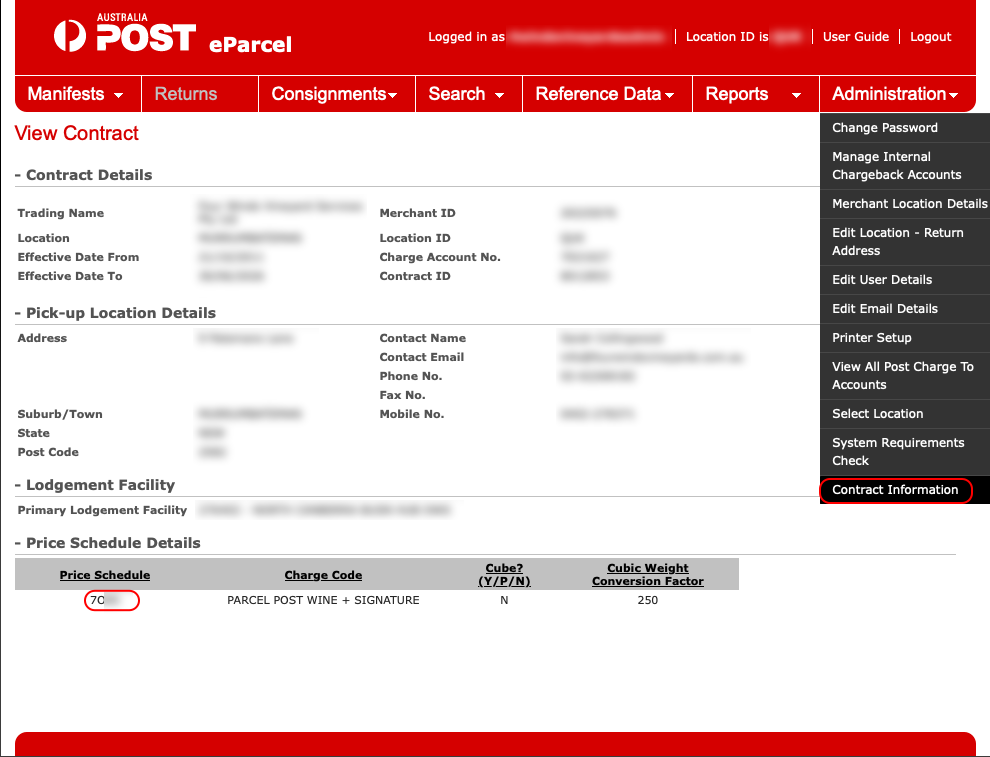Open the Administration menu

pos(897,94)
